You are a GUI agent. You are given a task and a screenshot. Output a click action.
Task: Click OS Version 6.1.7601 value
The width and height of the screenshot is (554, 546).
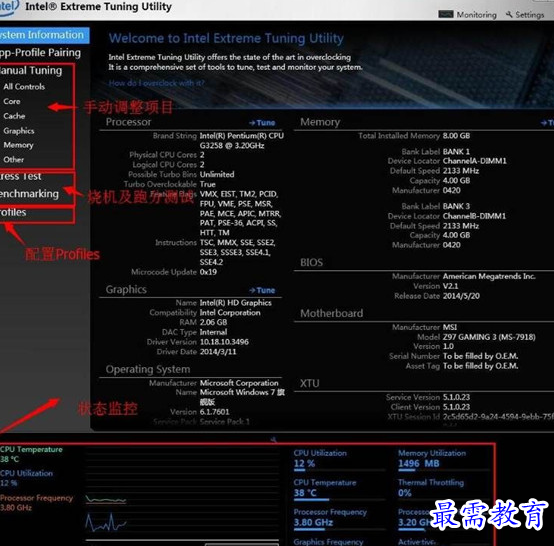pyautogui.click(x=214, y=412)
